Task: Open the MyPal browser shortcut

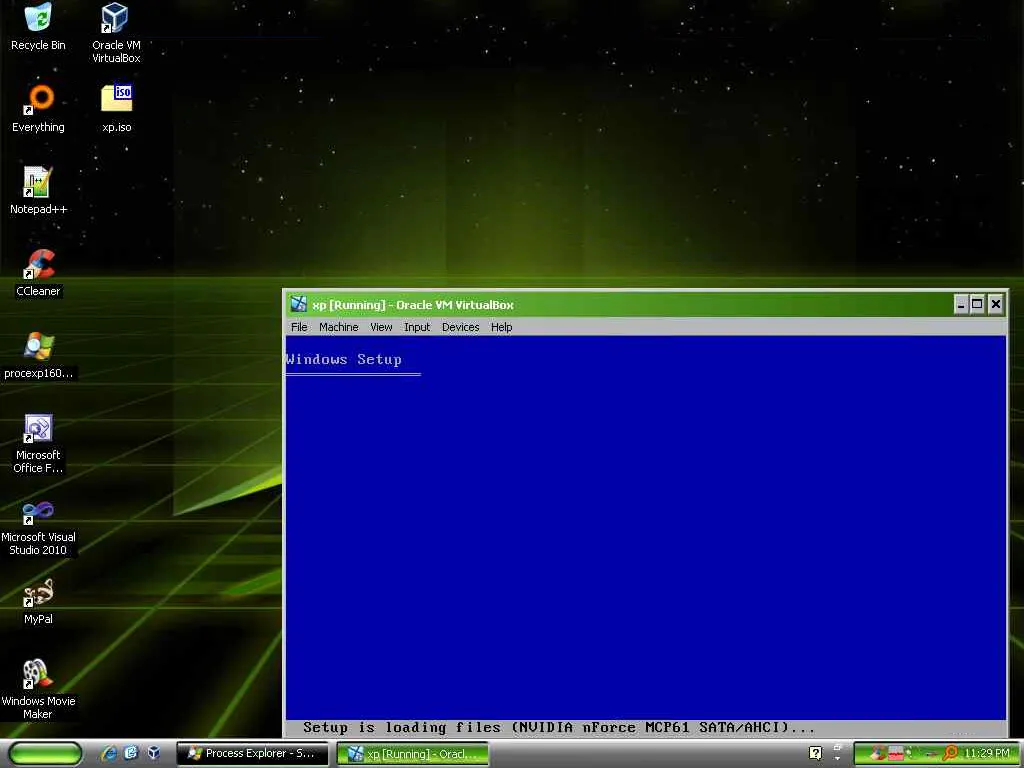Action: click(x=38, y=601)
